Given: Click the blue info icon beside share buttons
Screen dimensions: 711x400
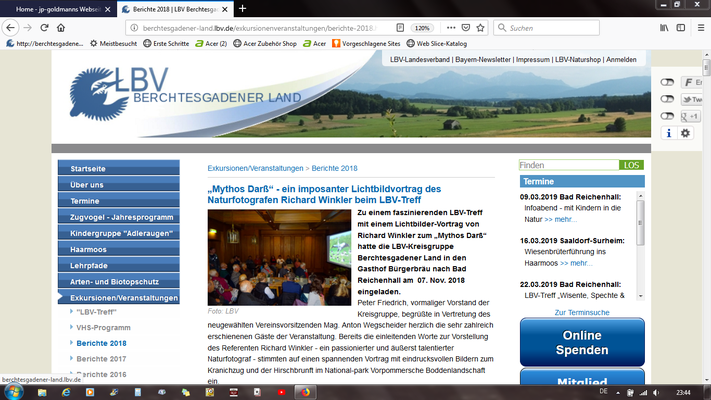Looking at the screenshot, I should (668, 133).
